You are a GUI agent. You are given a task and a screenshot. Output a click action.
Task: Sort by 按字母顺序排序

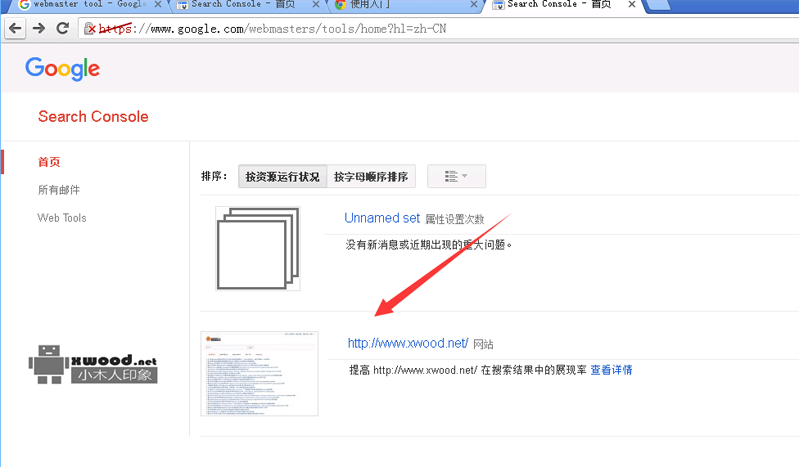(x=371, y=176)
